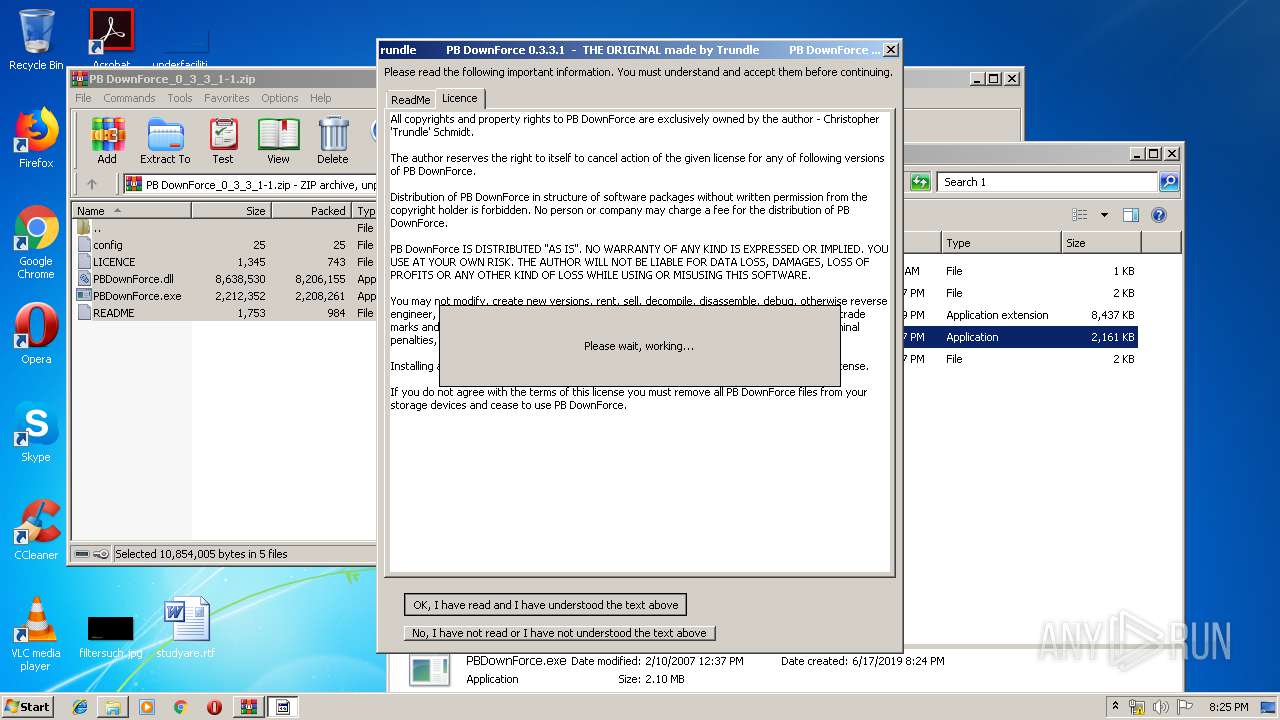Click No, I have not read button

tap(559, 633)
